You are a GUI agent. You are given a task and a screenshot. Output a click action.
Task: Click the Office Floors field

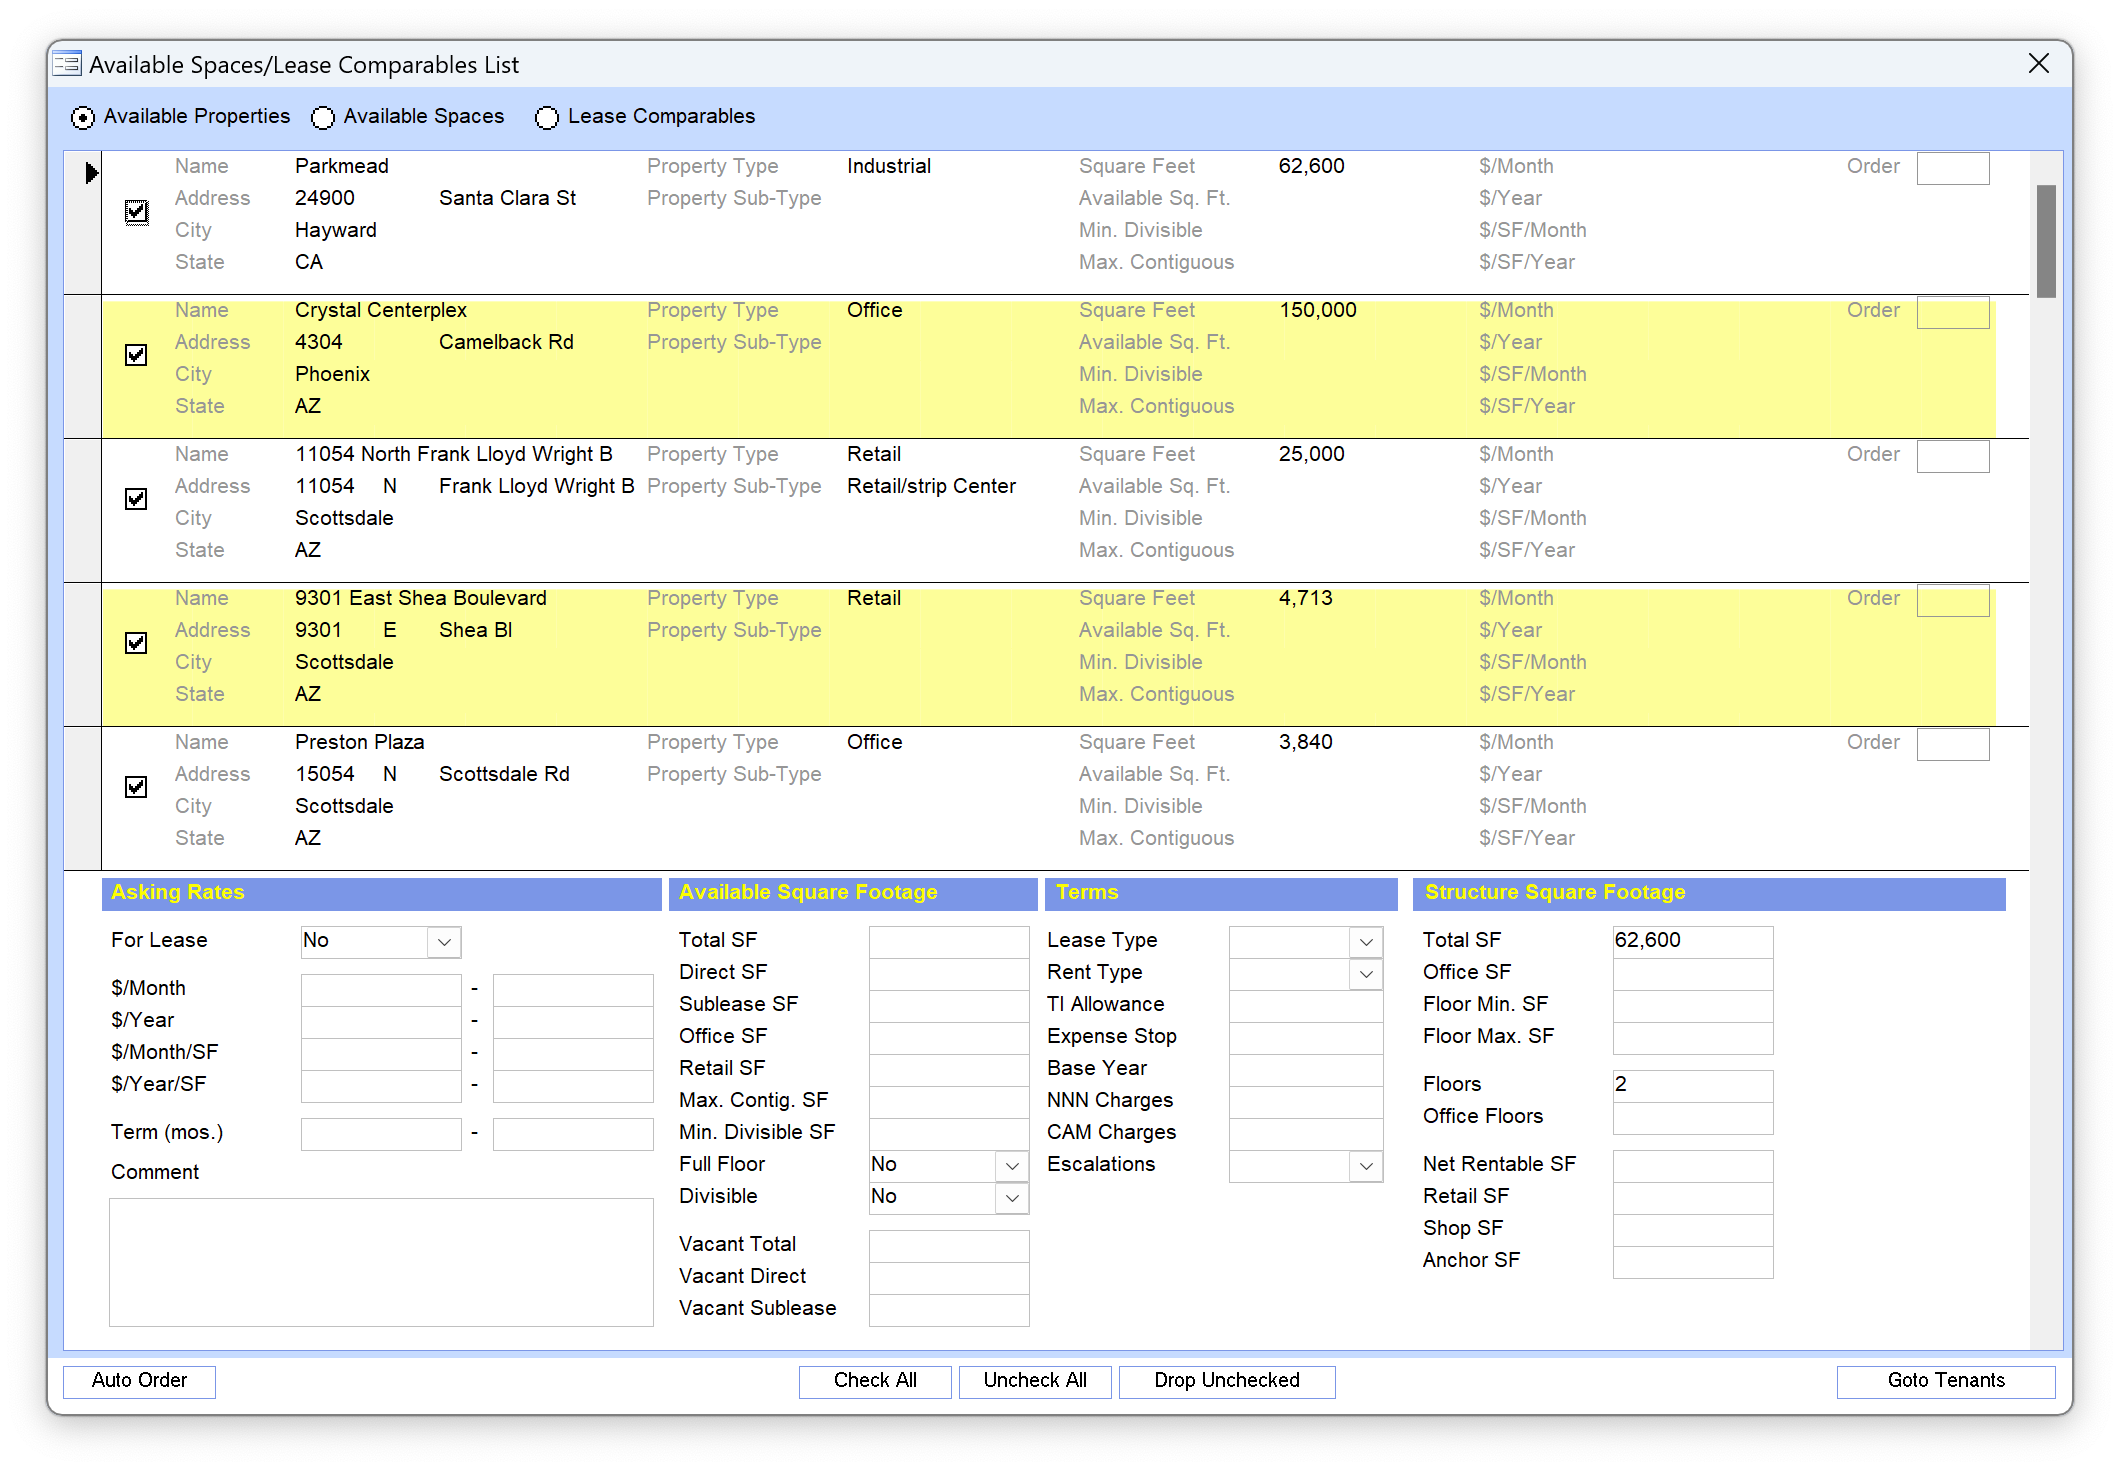pos(1693,1117)
